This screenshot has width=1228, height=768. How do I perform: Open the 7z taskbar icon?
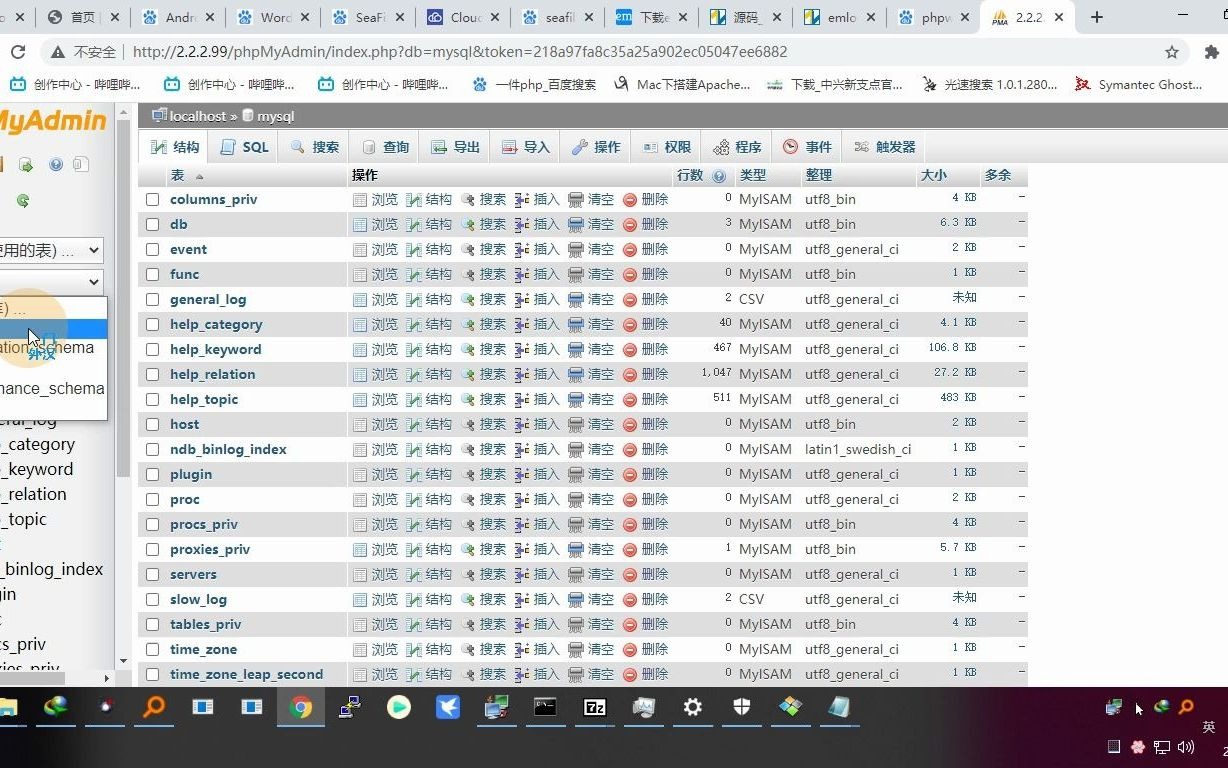pos(594,708)
